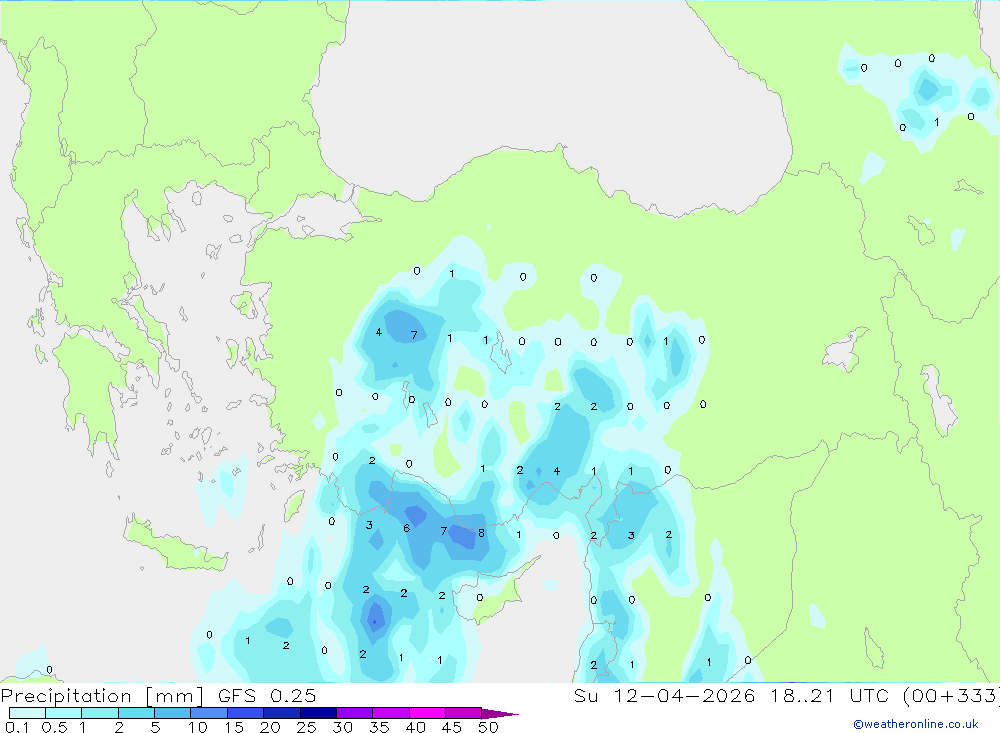This screenshot has width=1000, height=733.
Task: Pick the 15–20 mm legend color swatch
Action: 246,713
